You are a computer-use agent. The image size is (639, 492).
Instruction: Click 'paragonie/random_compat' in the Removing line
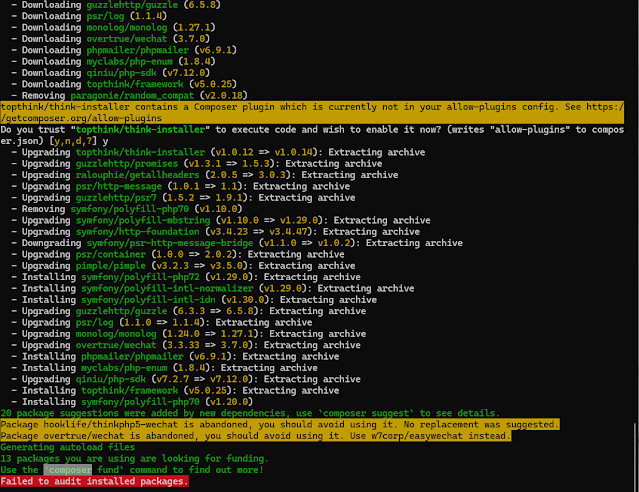pos(132,96)
